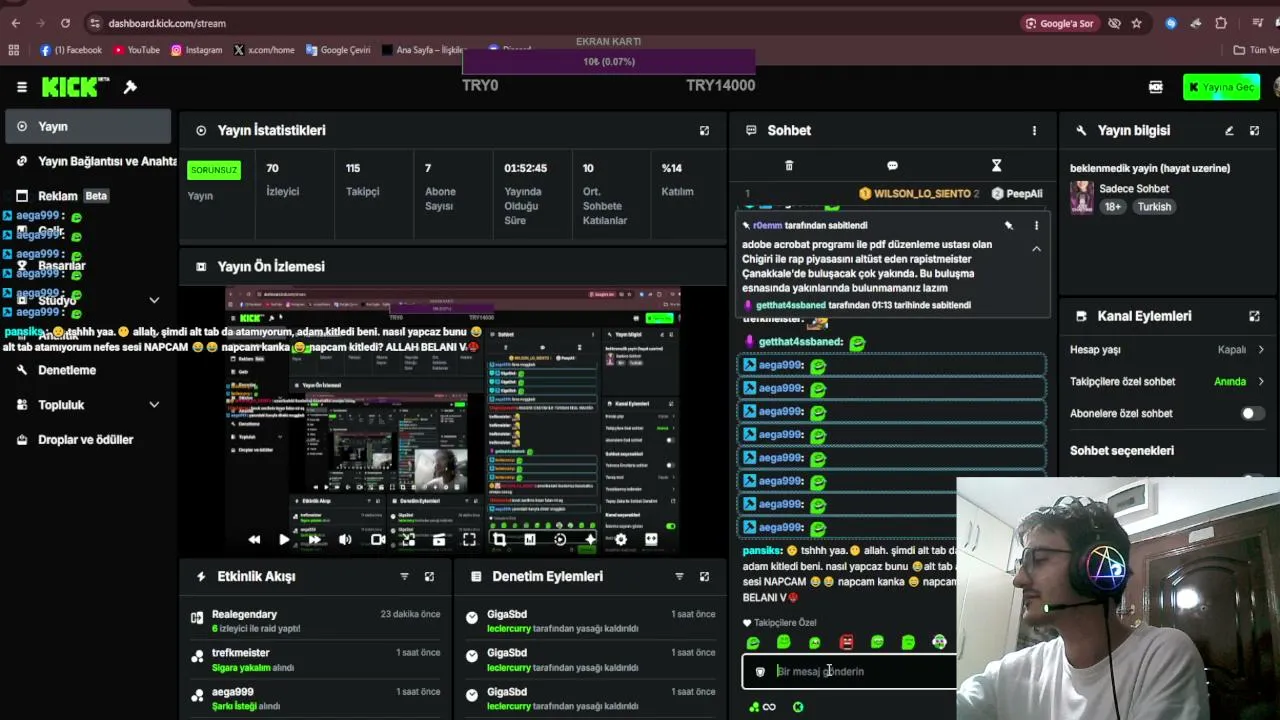Click the hammer icon beside Kick logo

tap(130, 87)
